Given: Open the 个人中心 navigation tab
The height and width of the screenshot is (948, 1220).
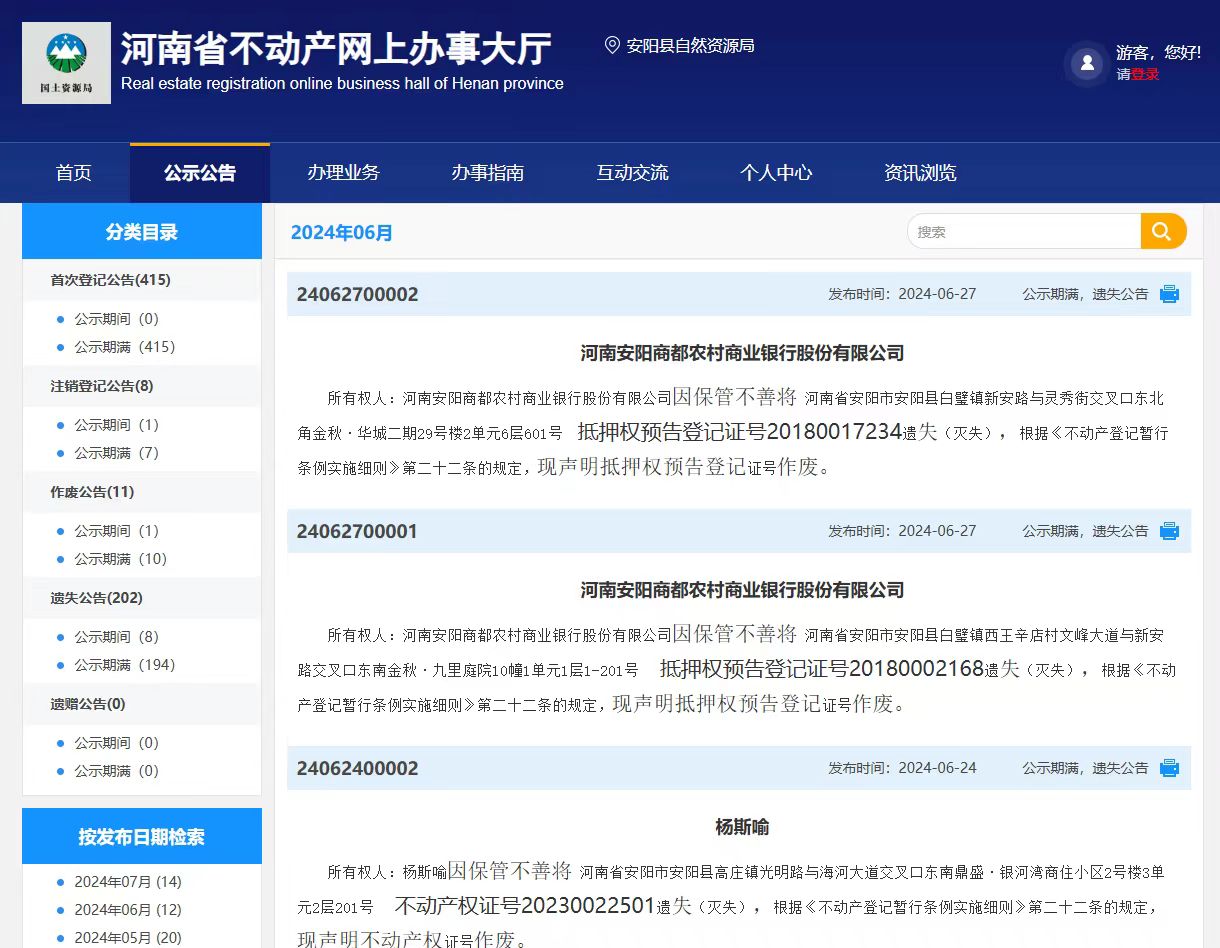Looking at the screenshot, I should [776, 173].
